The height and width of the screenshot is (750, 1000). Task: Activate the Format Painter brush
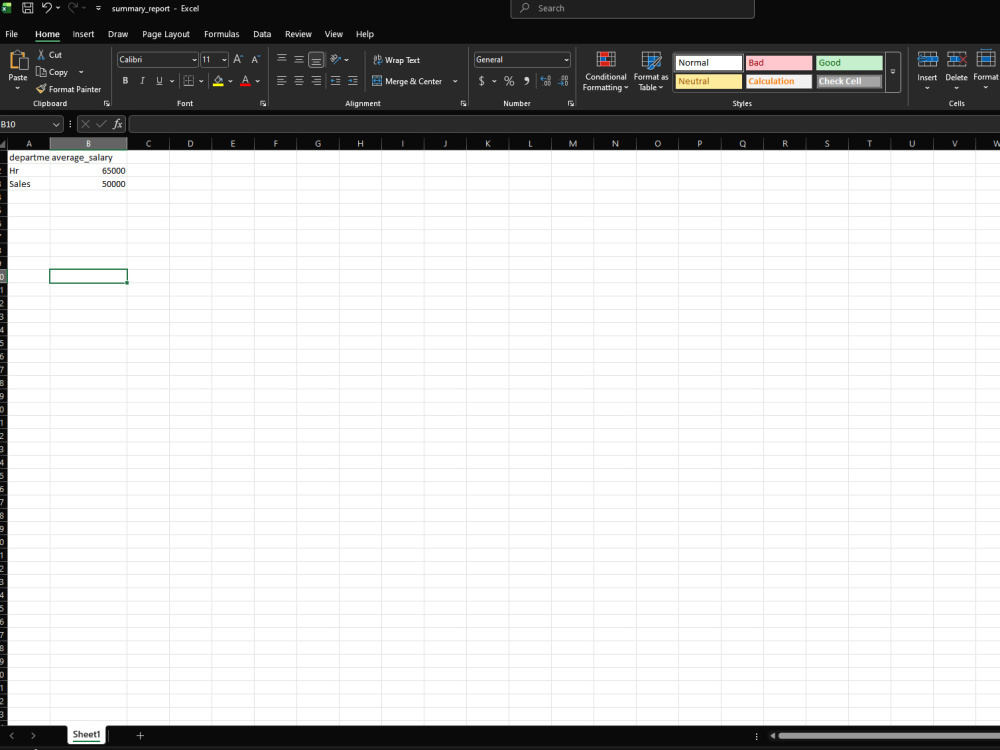[41, 89]
